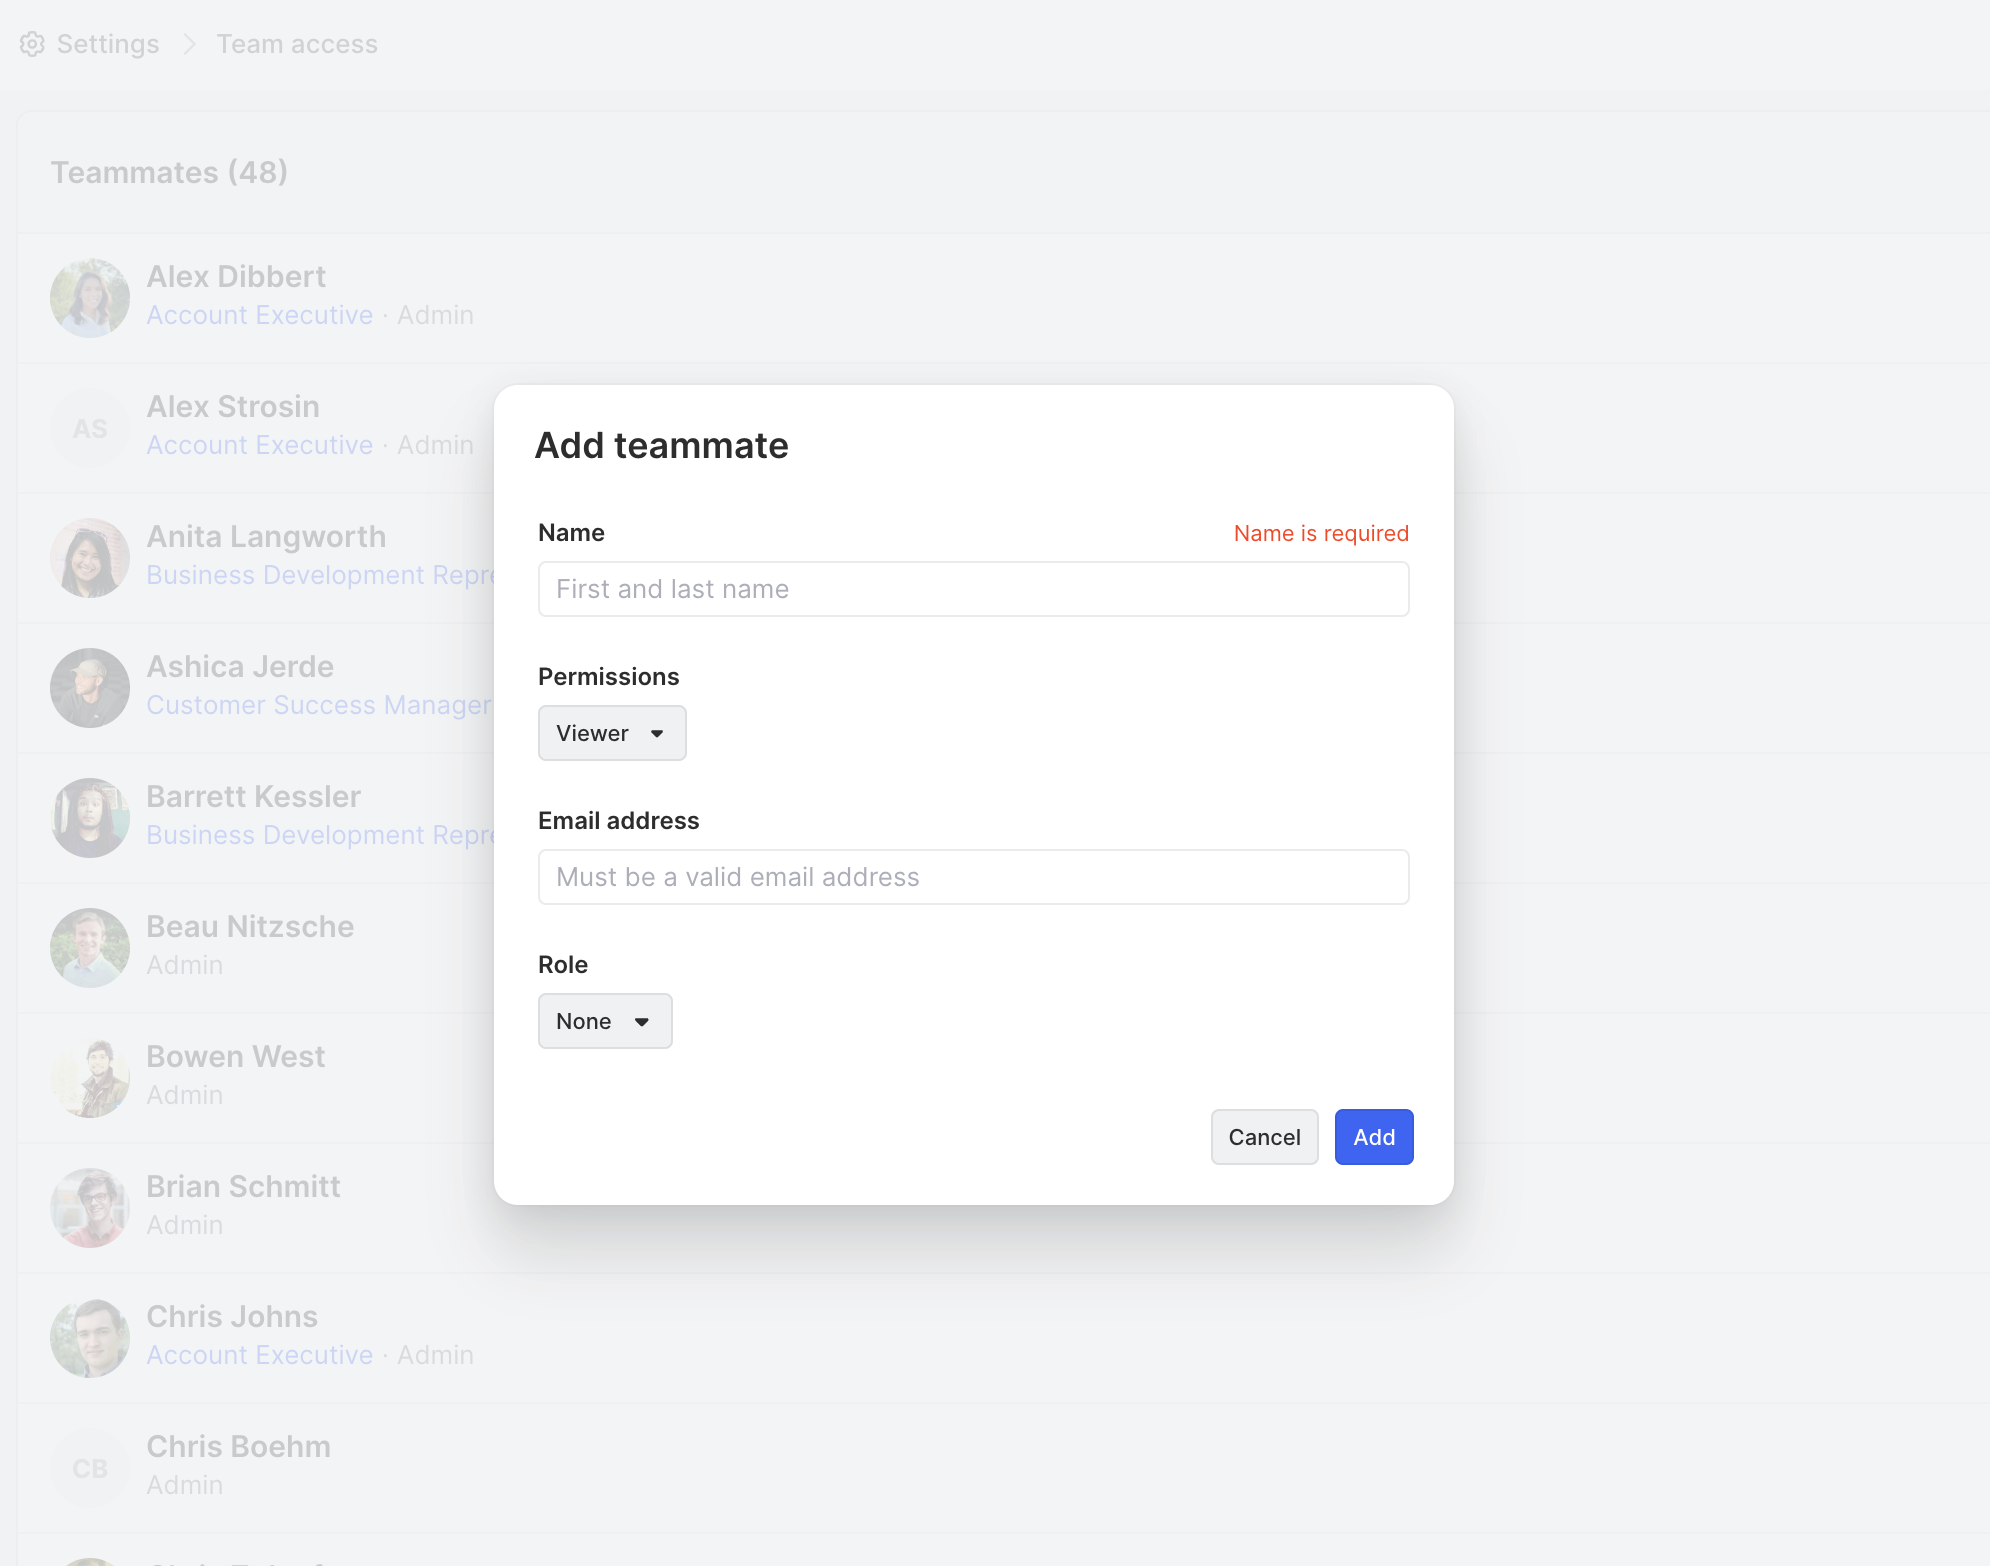
Task: Open Alex Dibbert's Account Executive link
Action: (260, 315)
